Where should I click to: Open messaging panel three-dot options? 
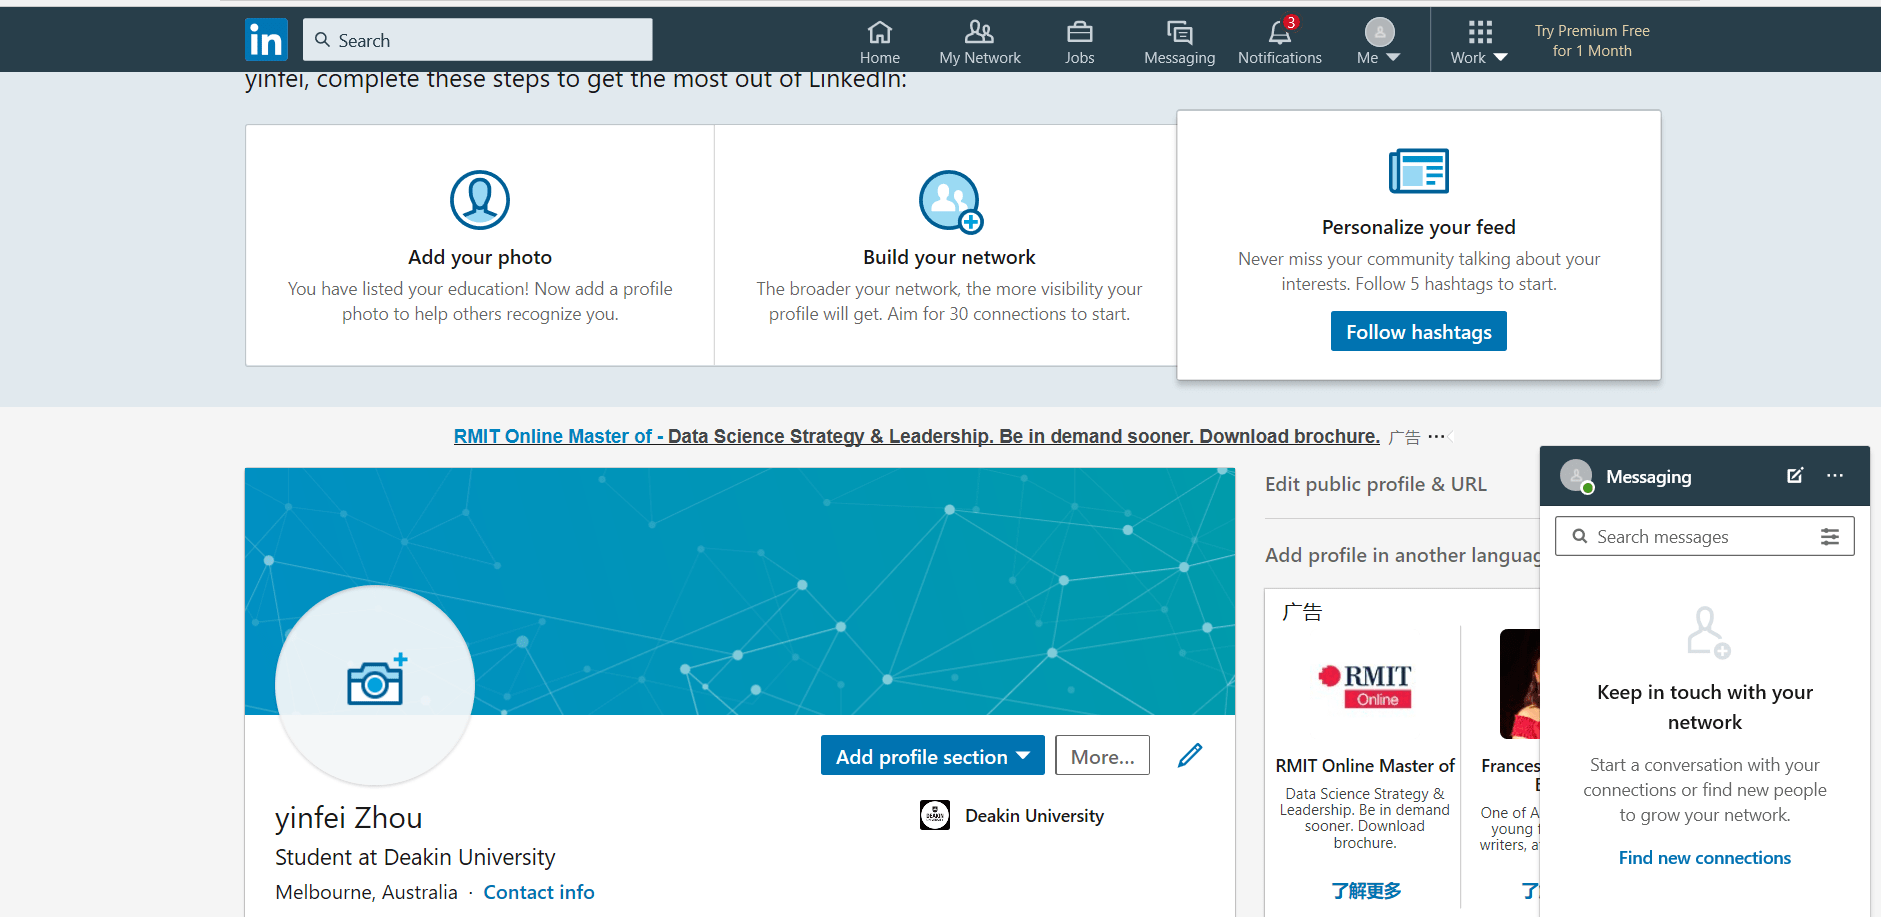(1834, 476)
